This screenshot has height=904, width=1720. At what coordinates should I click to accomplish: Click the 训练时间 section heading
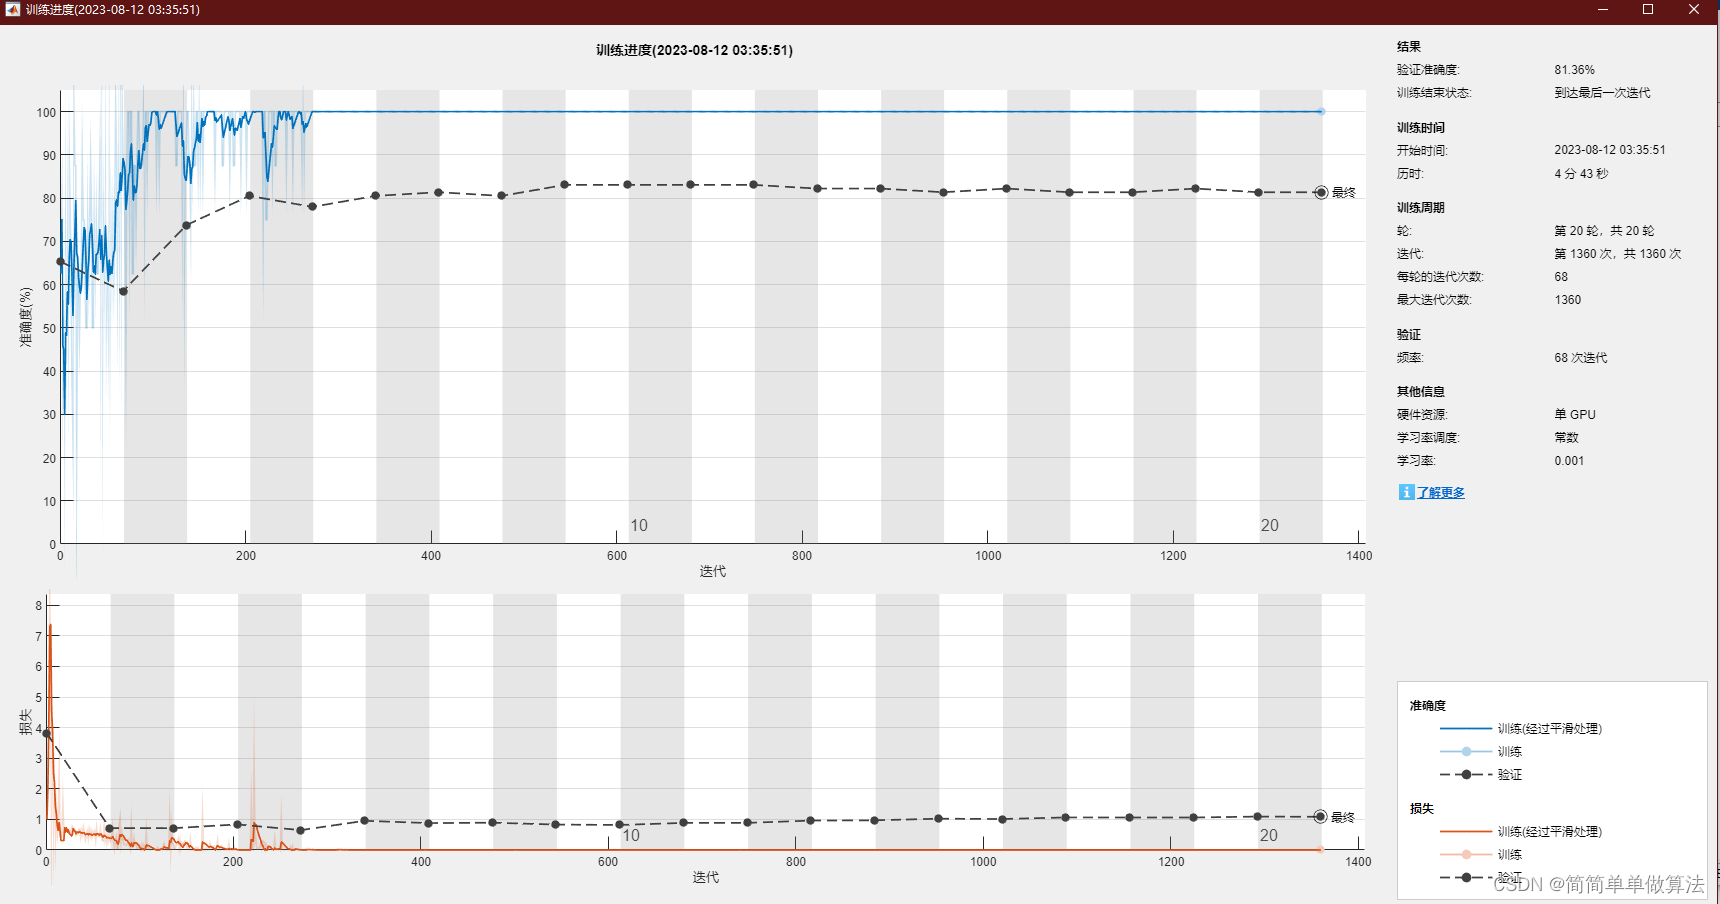click(x=1421, y=128)
